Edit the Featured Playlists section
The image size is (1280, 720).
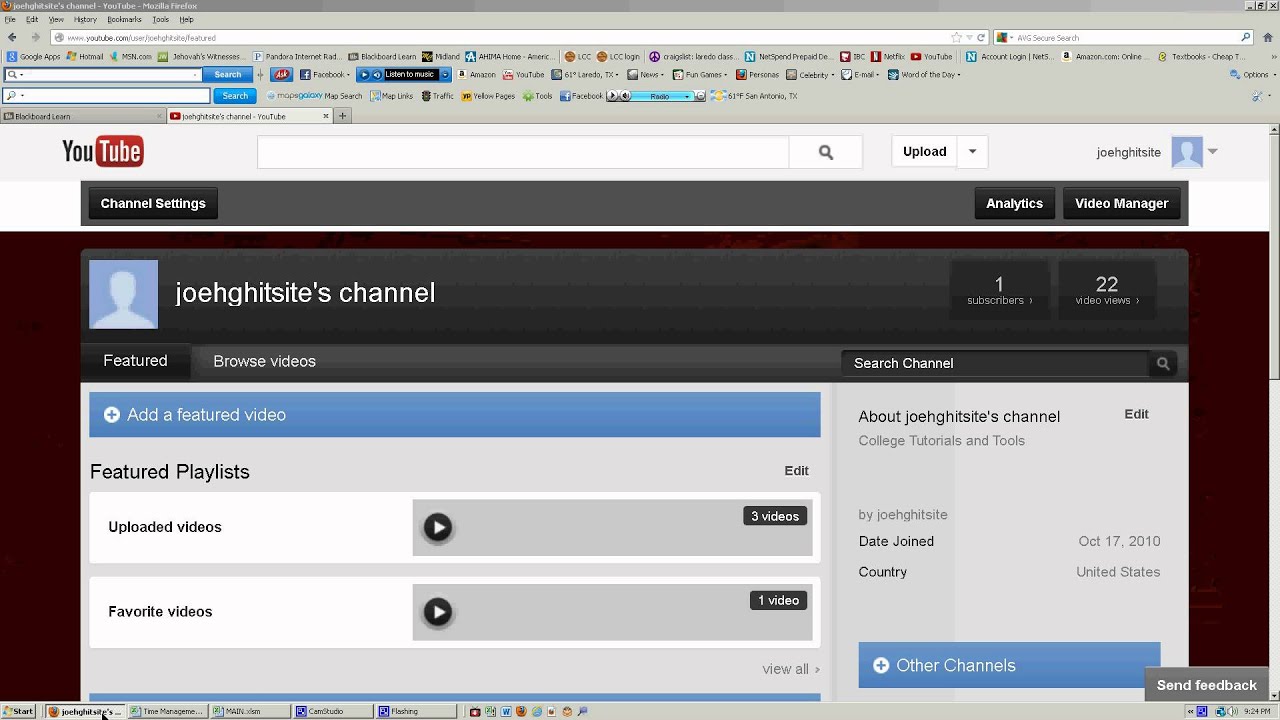[x=796, y=471]
